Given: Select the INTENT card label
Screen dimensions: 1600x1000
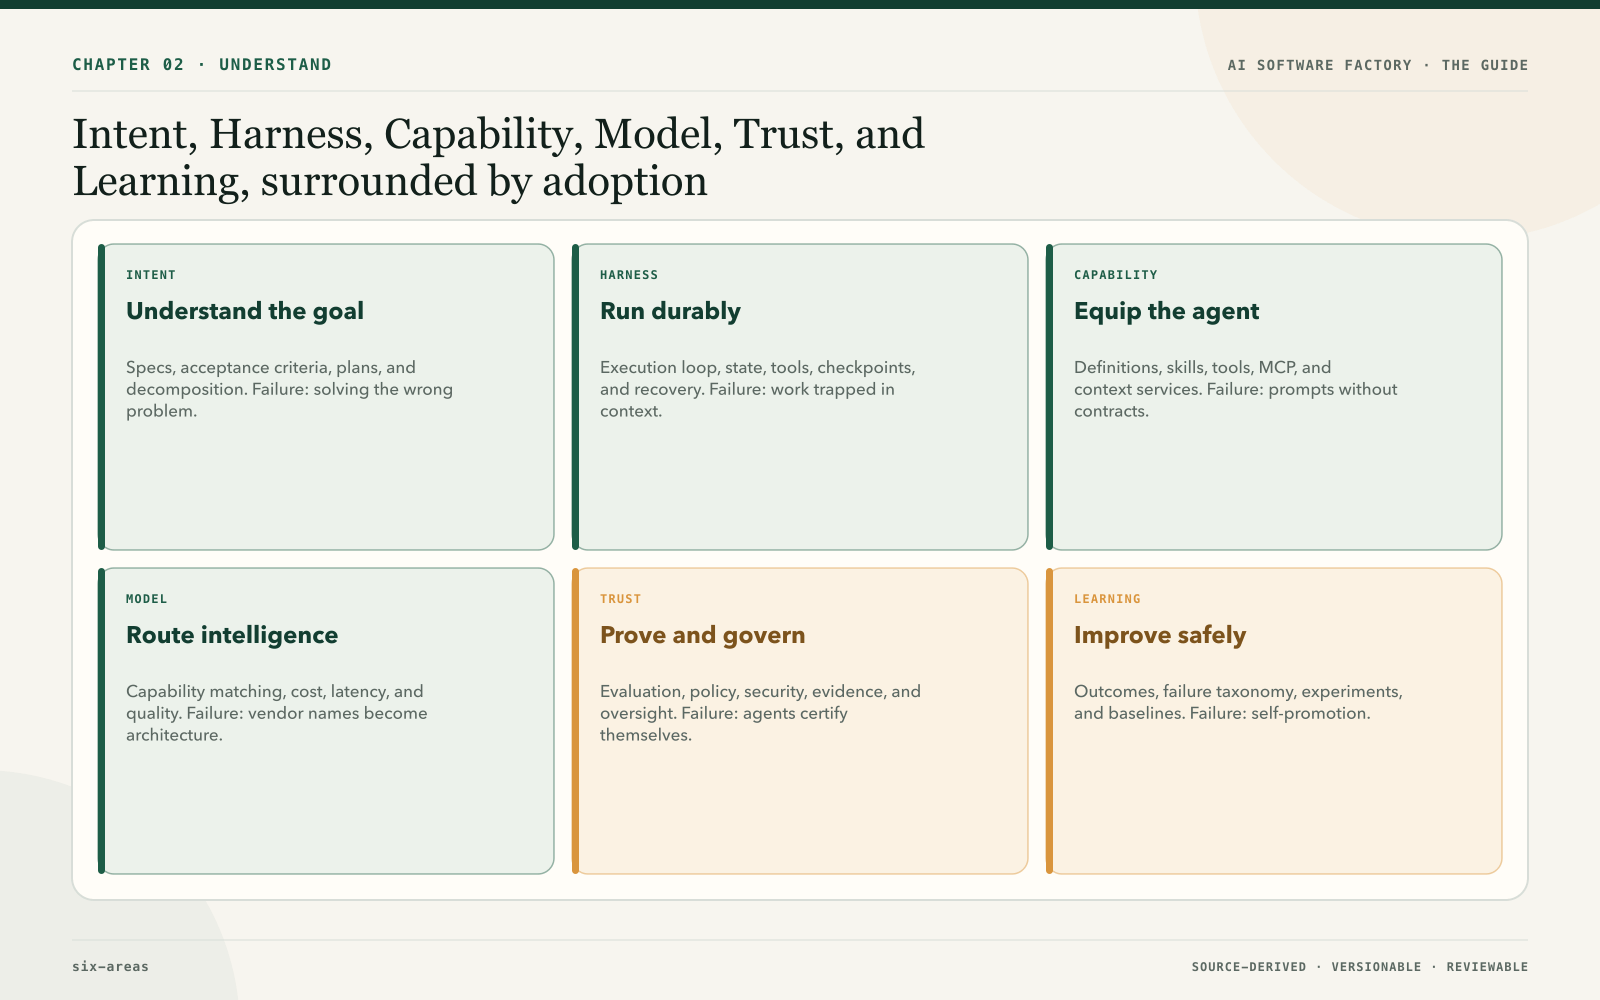Looking at the screenshot, I should (x=151, y=275).
